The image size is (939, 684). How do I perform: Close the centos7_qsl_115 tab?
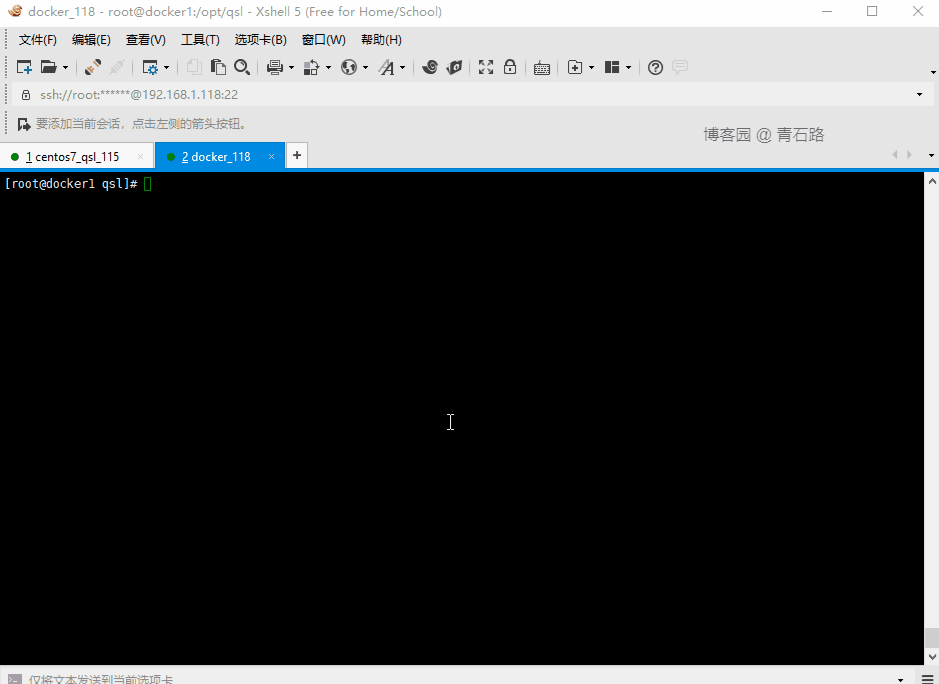coord(140,156)
